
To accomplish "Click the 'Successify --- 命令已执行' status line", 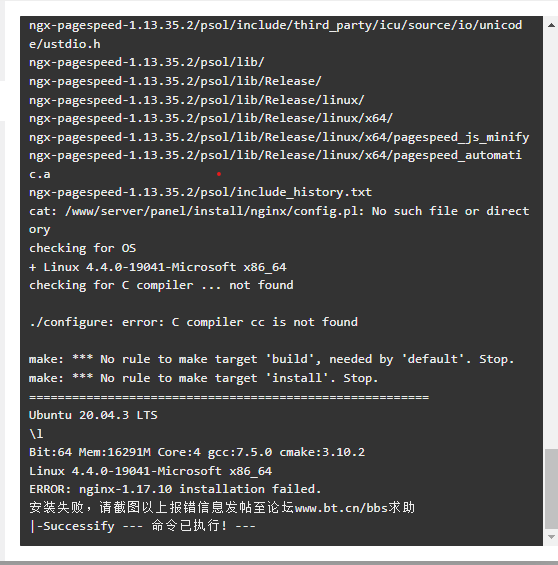I will (142, 526).
